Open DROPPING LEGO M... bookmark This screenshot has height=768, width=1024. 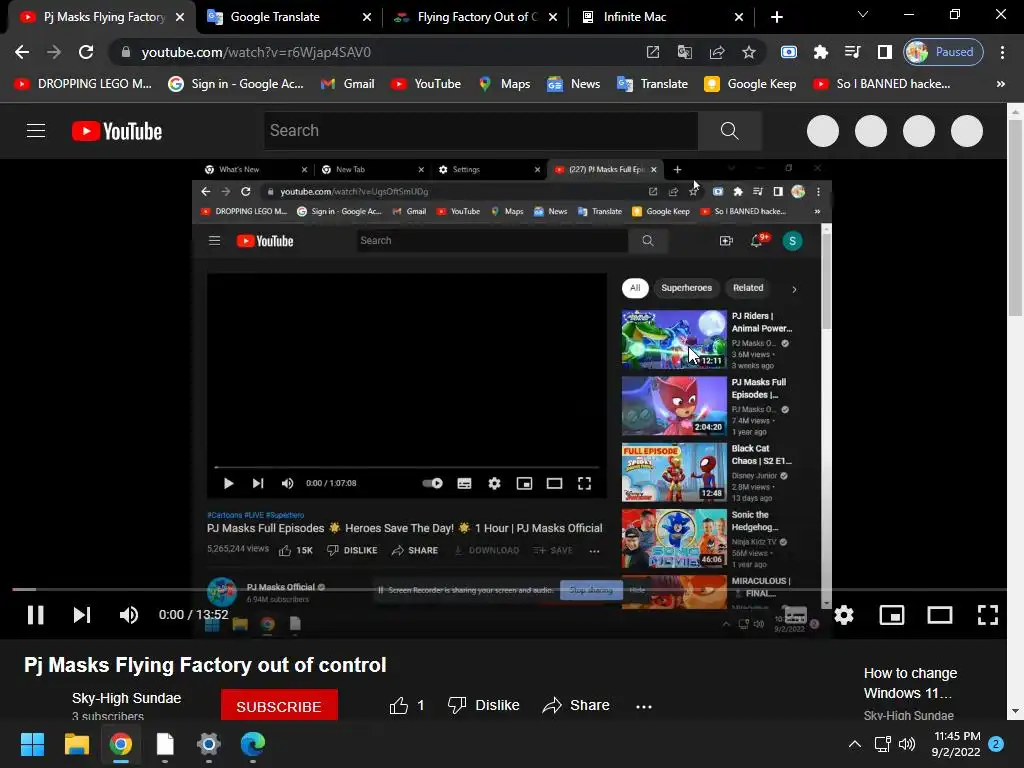point(83,84)
